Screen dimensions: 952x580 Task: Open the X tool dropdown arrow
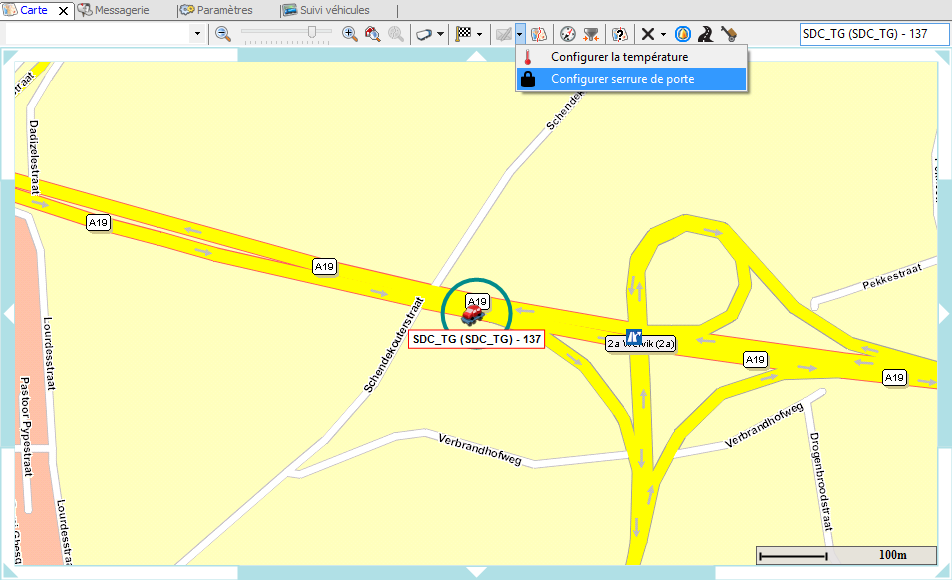coord(663,34)
